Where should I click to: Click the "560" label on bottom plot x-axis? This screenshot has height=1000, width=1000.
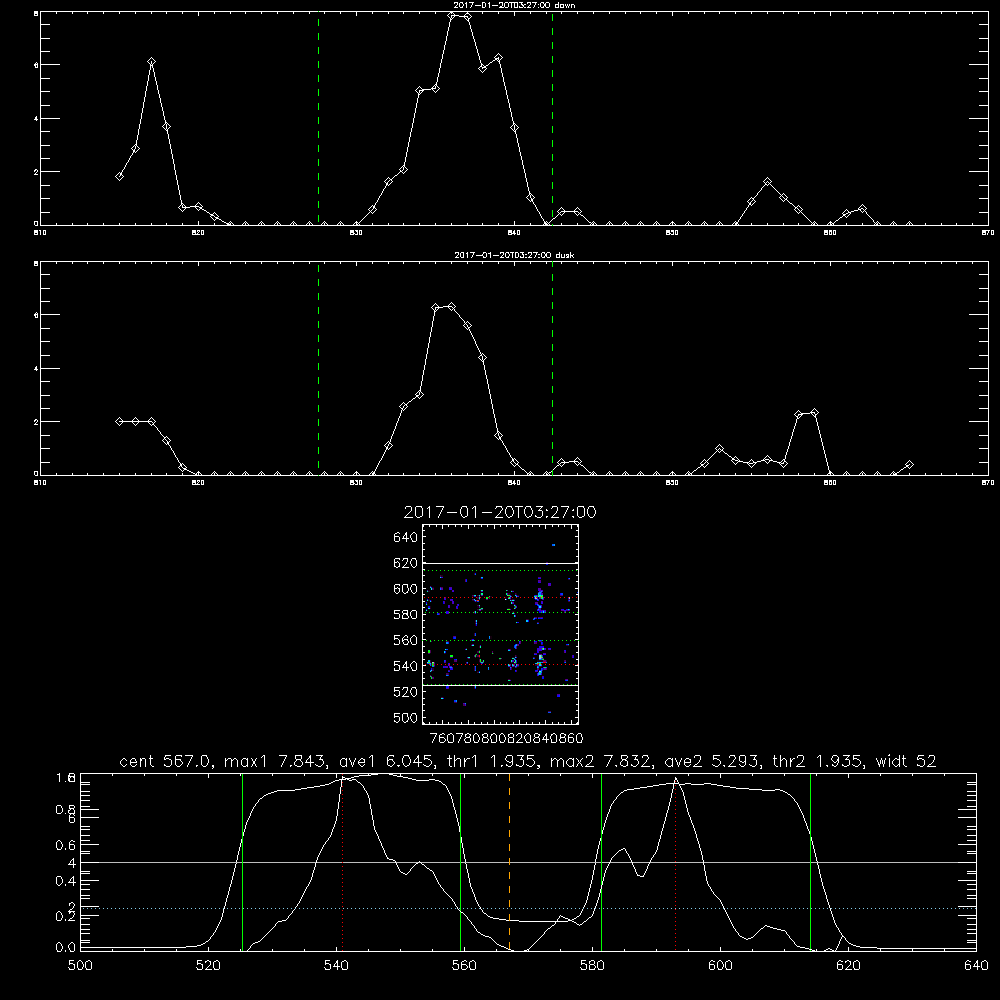point(464,966)
